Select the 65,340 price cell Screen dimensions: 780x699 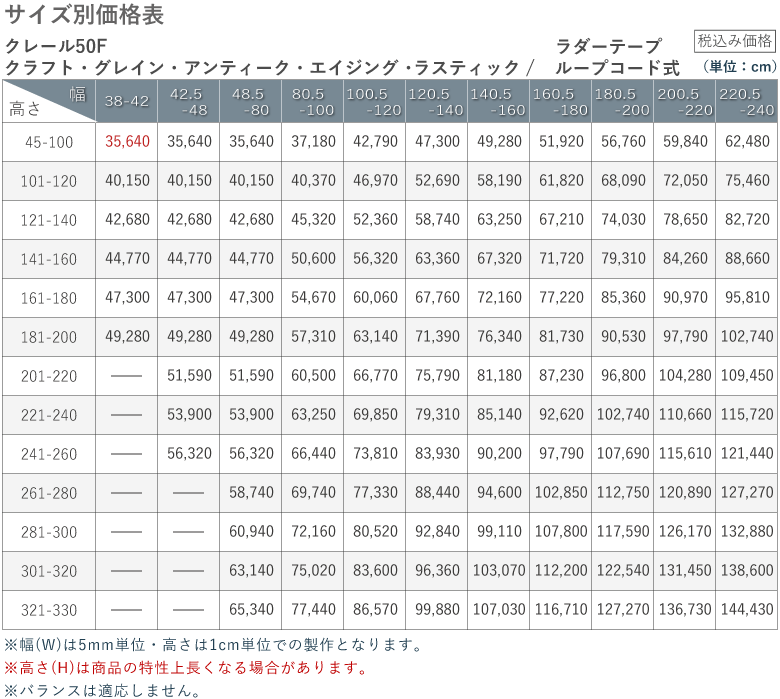251,609
